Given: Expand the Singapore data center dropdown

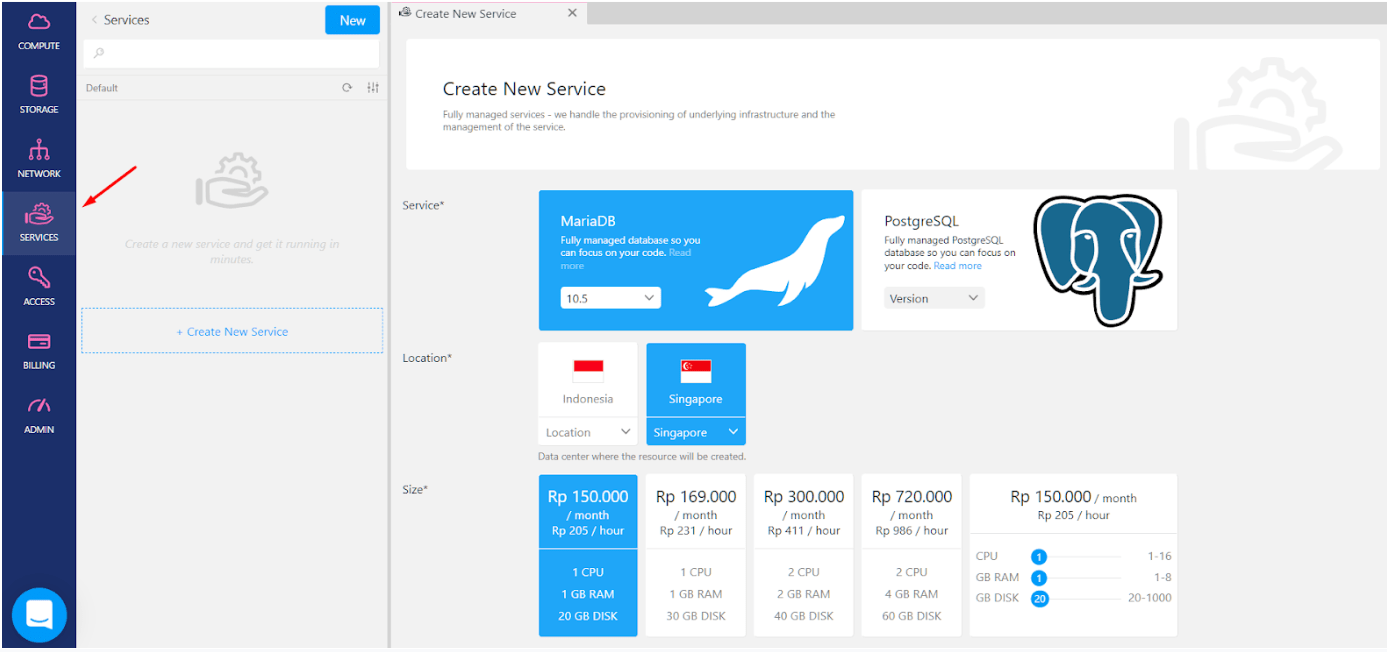Looking at the screenshot, I should [x=695, y=432].
